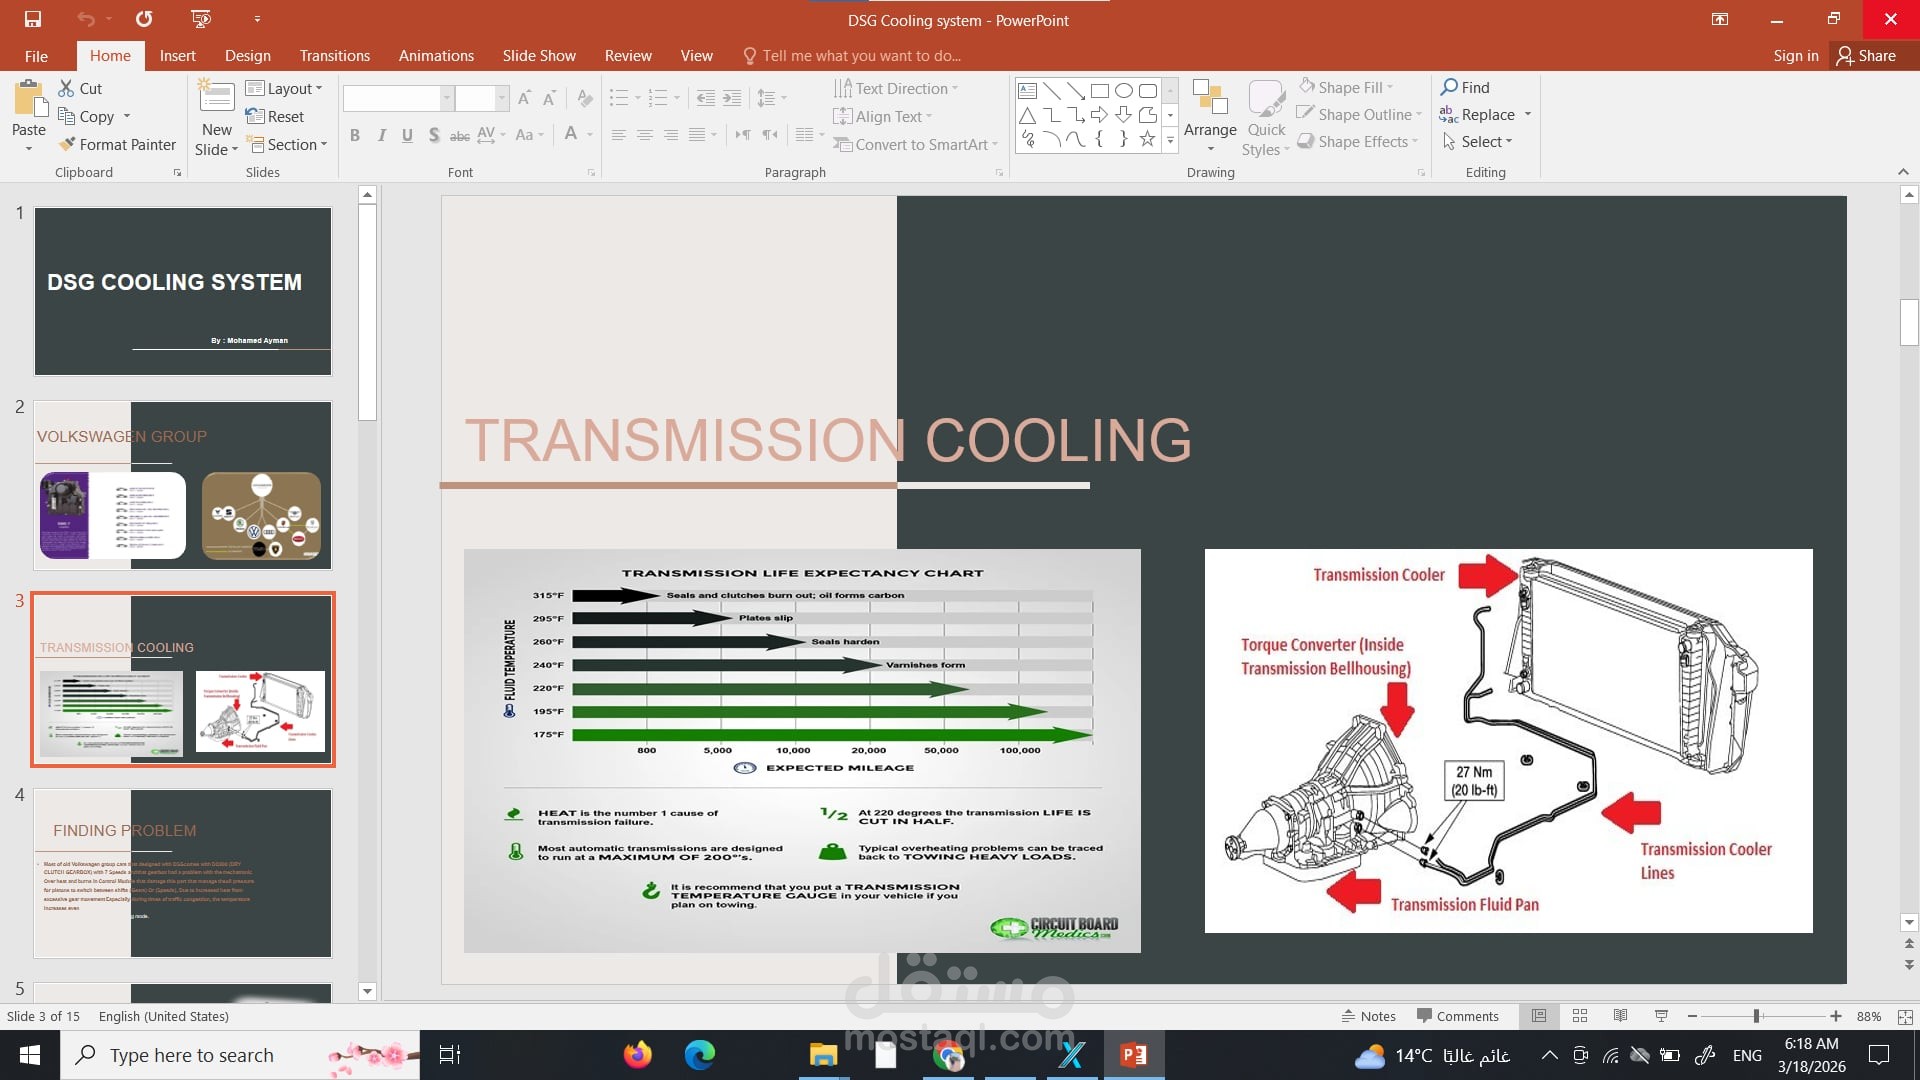1920x1080 pixels.
Task: Align text left
Action: 619,135
